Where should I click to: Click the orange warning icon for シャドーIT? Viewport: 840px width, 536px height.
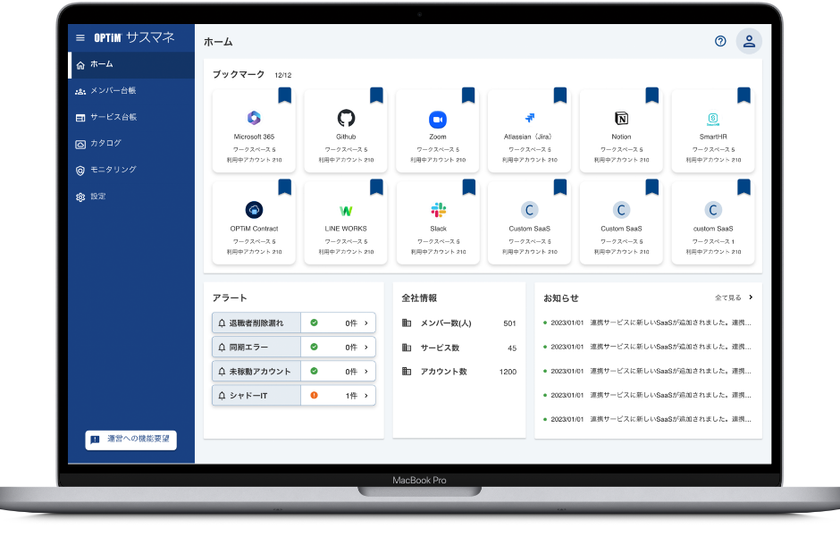314,395
